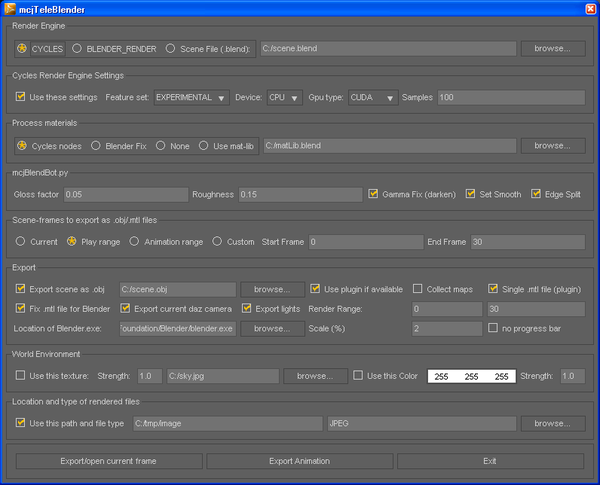Click the Roughness field 0.15

click(x=300, y=194)
